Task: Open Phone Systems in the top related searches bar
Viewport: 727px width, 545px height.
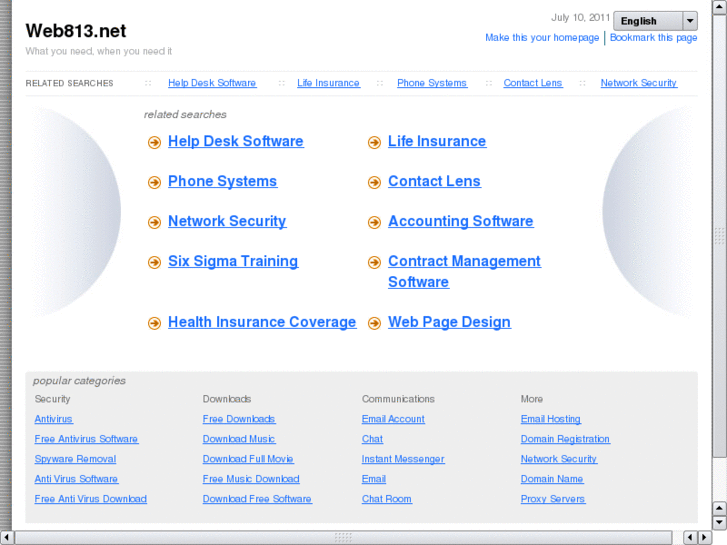Action: coord(432,83)
